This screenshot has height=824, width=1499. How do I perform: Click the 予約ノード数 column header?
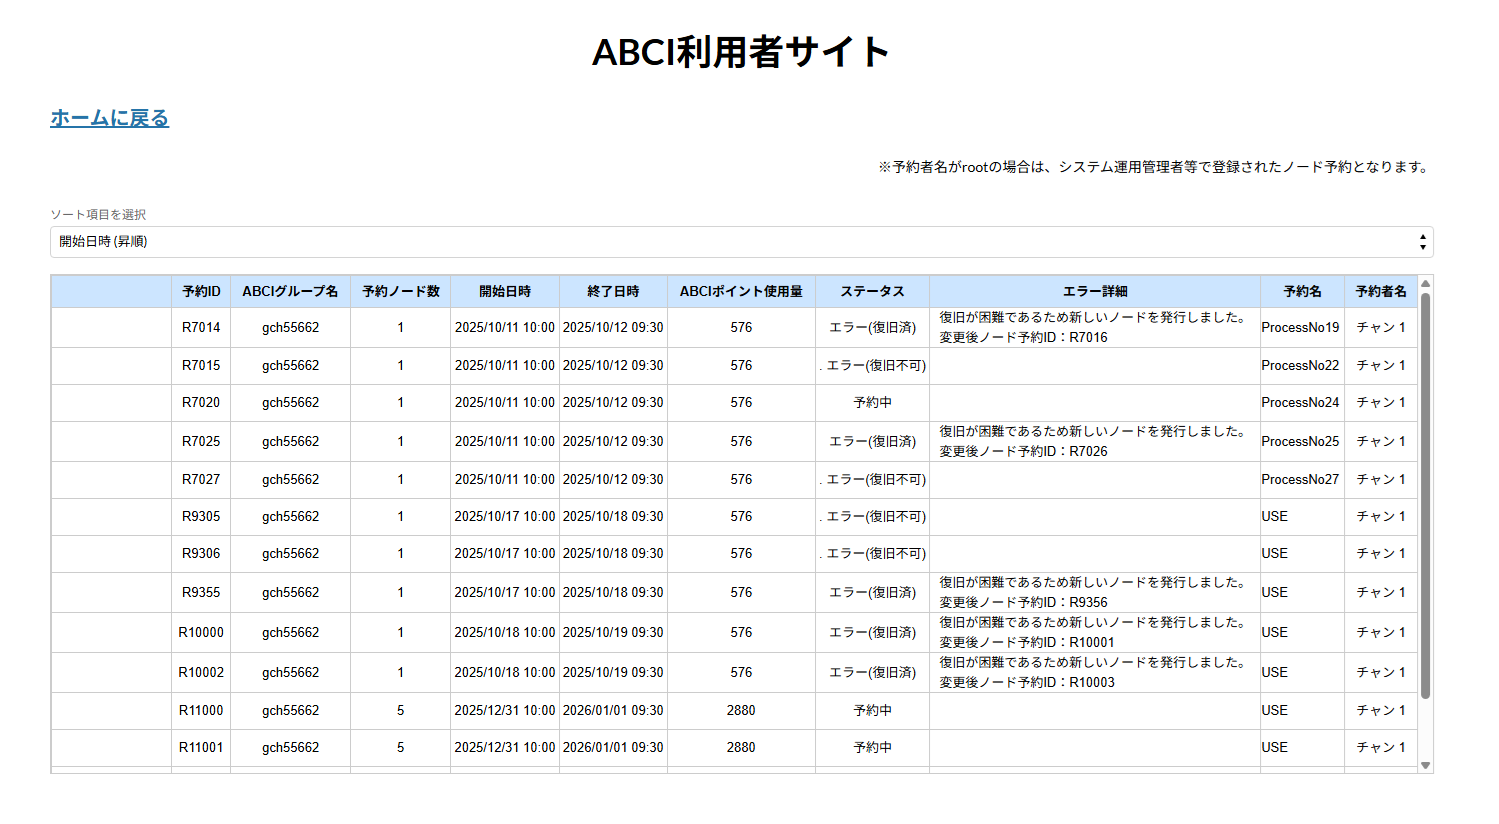[400, 291]
